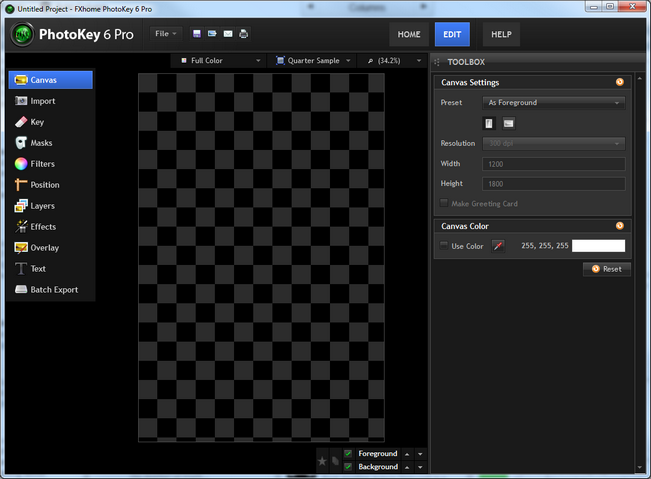
Task: Click the toolbox scrollbar up arrow
Action: click(640, 78)
